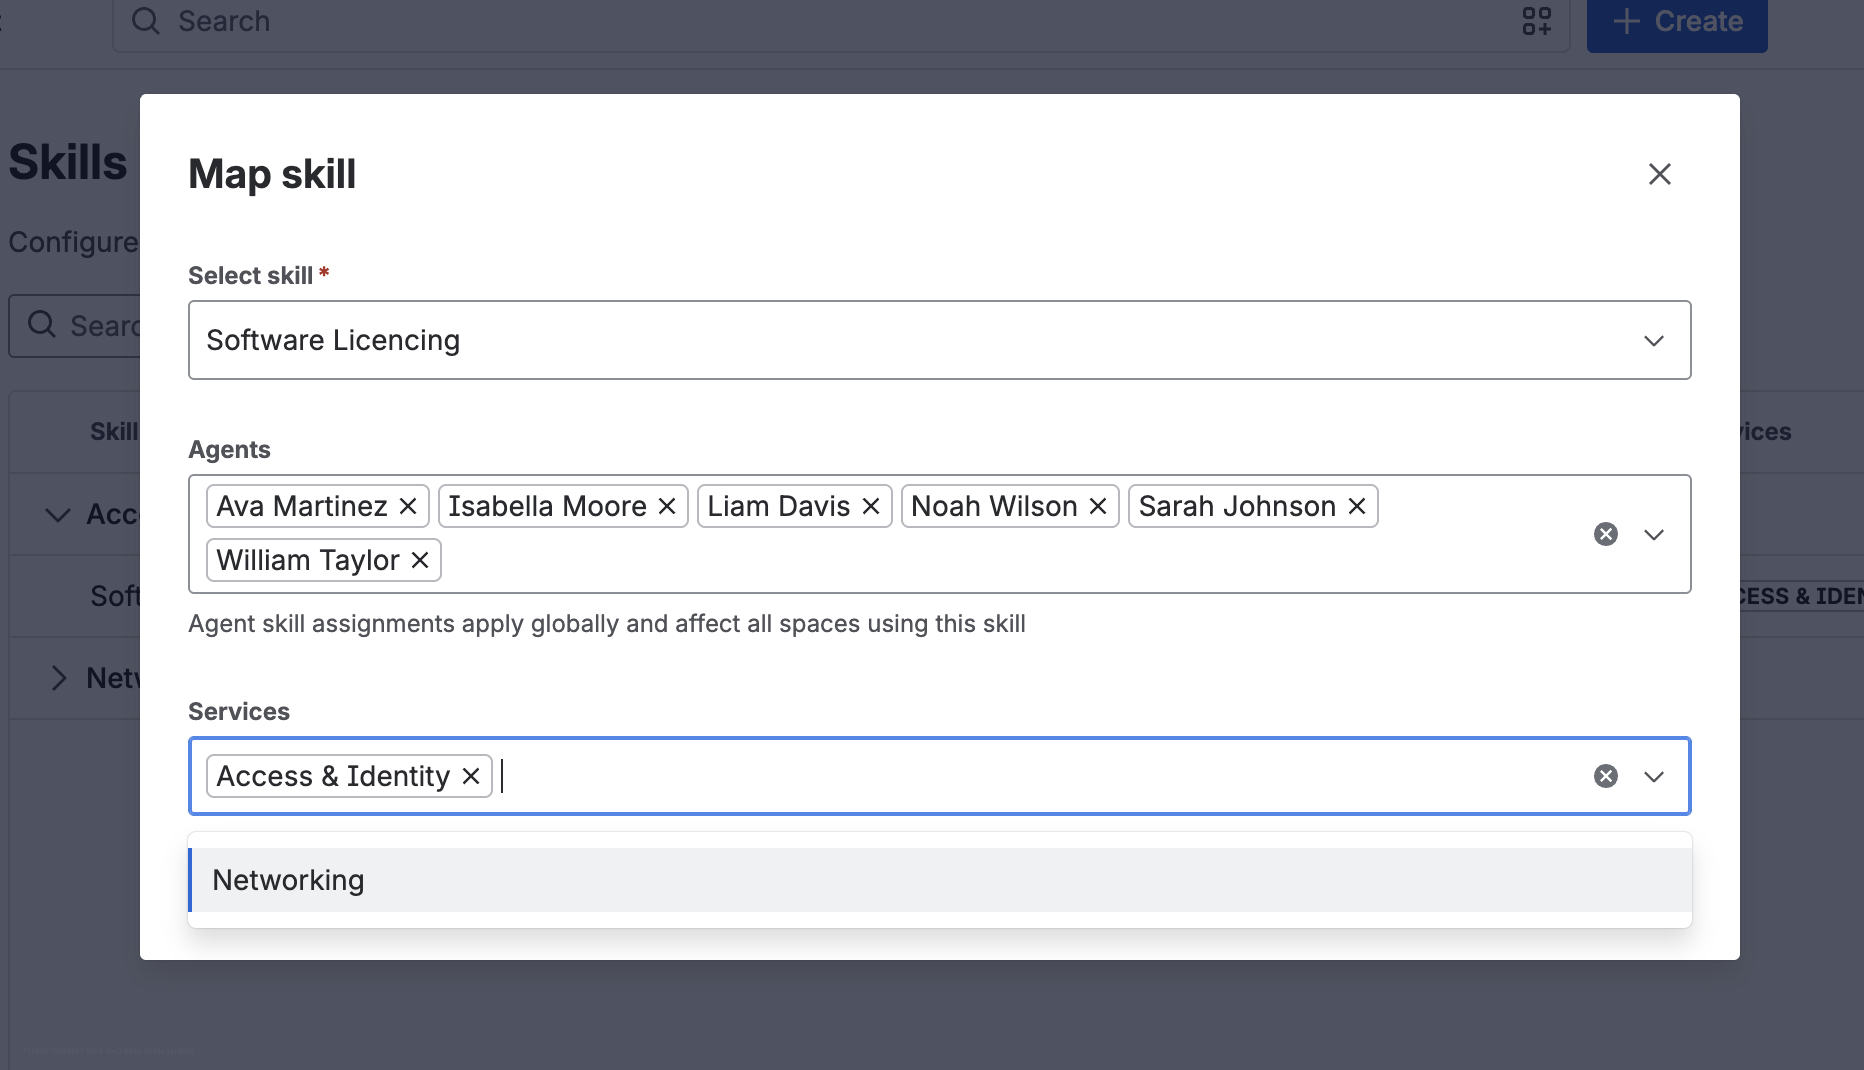Remove Noah Wilson agent tag
Image resolution: width=1864 pixels, height=1070 pixels.
[1098, 506]
